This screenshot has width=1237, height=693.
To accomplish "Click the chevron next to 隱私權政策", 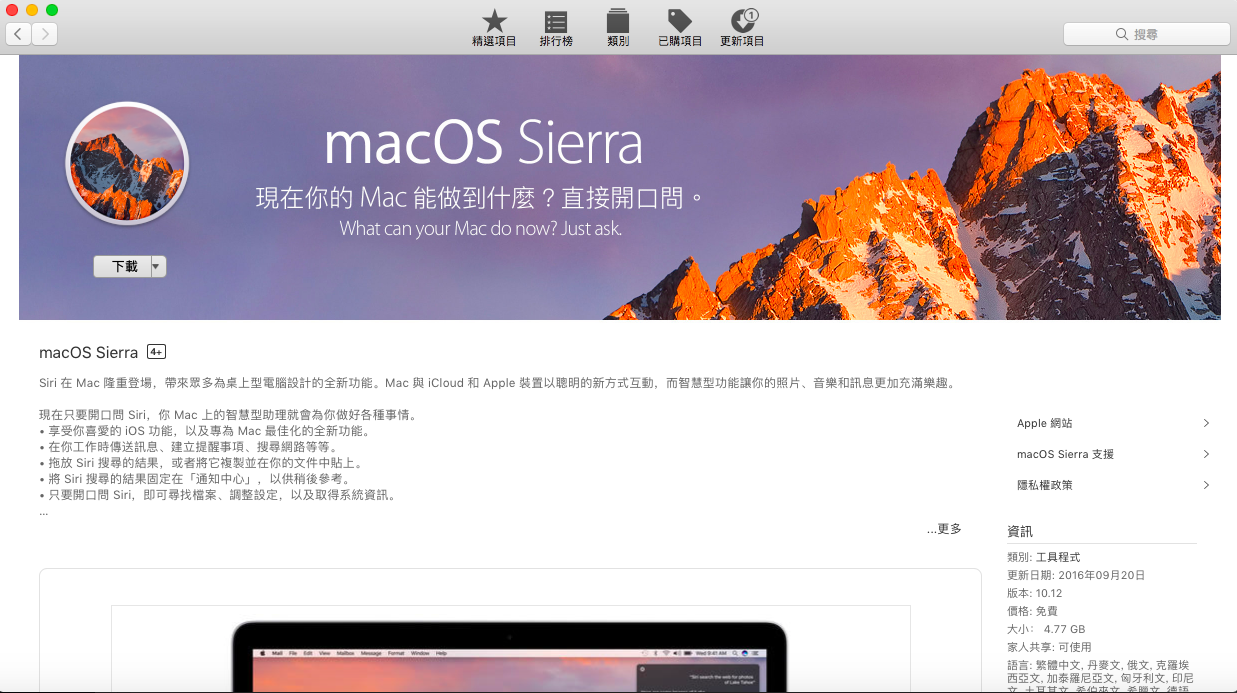I will pyautogui.click(x=1206, y=485).
